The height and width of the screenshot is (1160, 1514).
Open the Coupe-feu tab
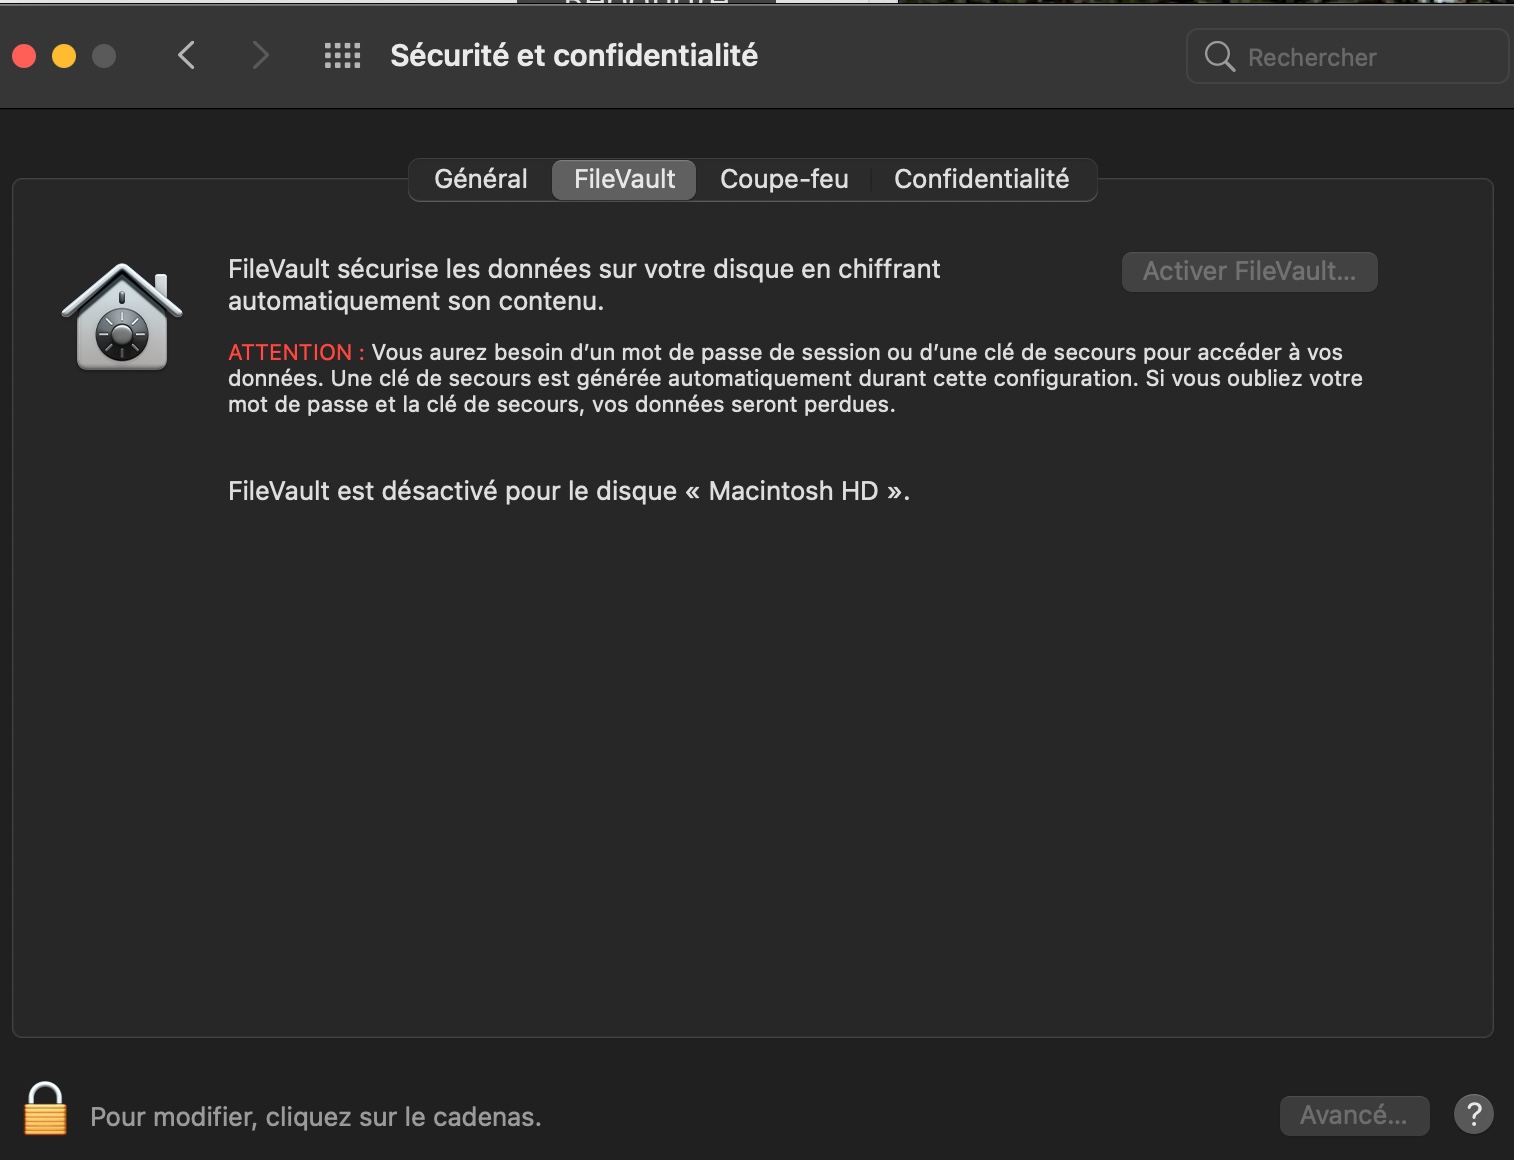[x=784, y=179]
